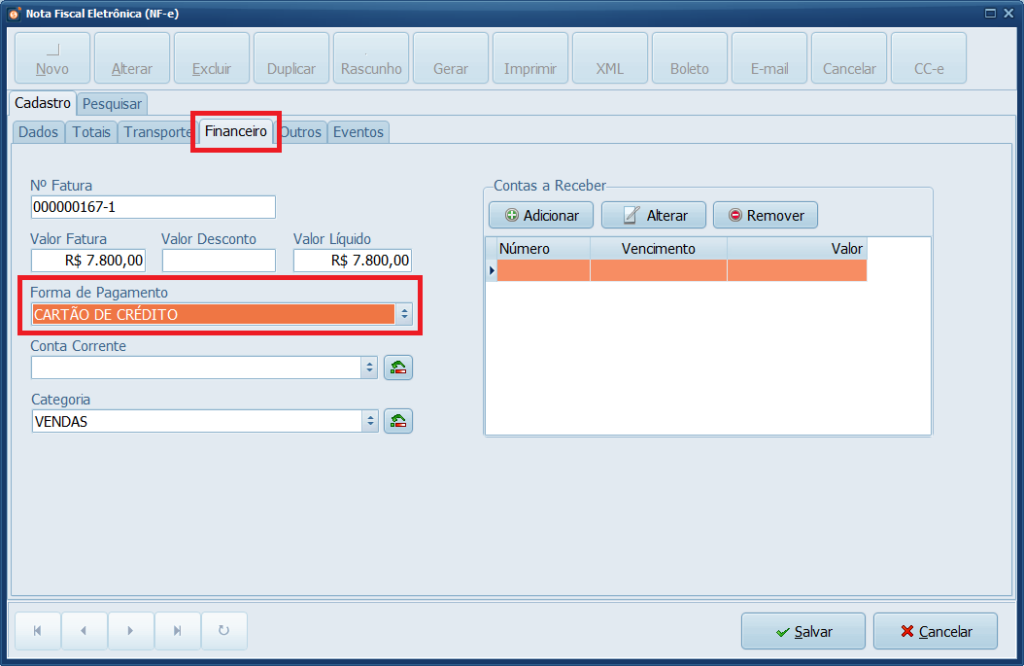Click the Alterar toolbar button at top
The width and height of the screenshot is (1024, 666).
pyautogui.click(x=132, y=58)
